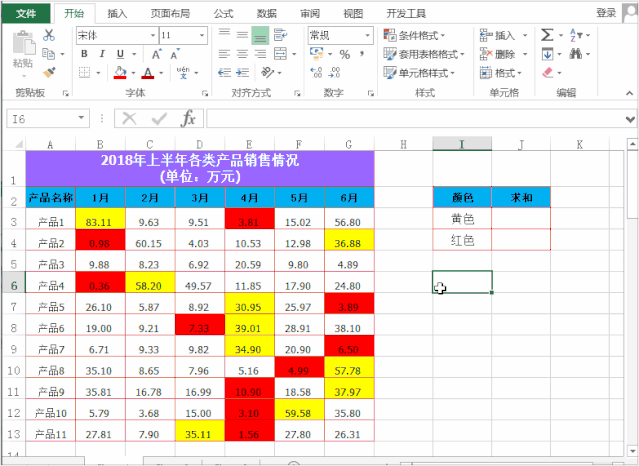639x466 pixels.
Task: Collapse the ribbon arrow
Action: click(x=630, y=93)
